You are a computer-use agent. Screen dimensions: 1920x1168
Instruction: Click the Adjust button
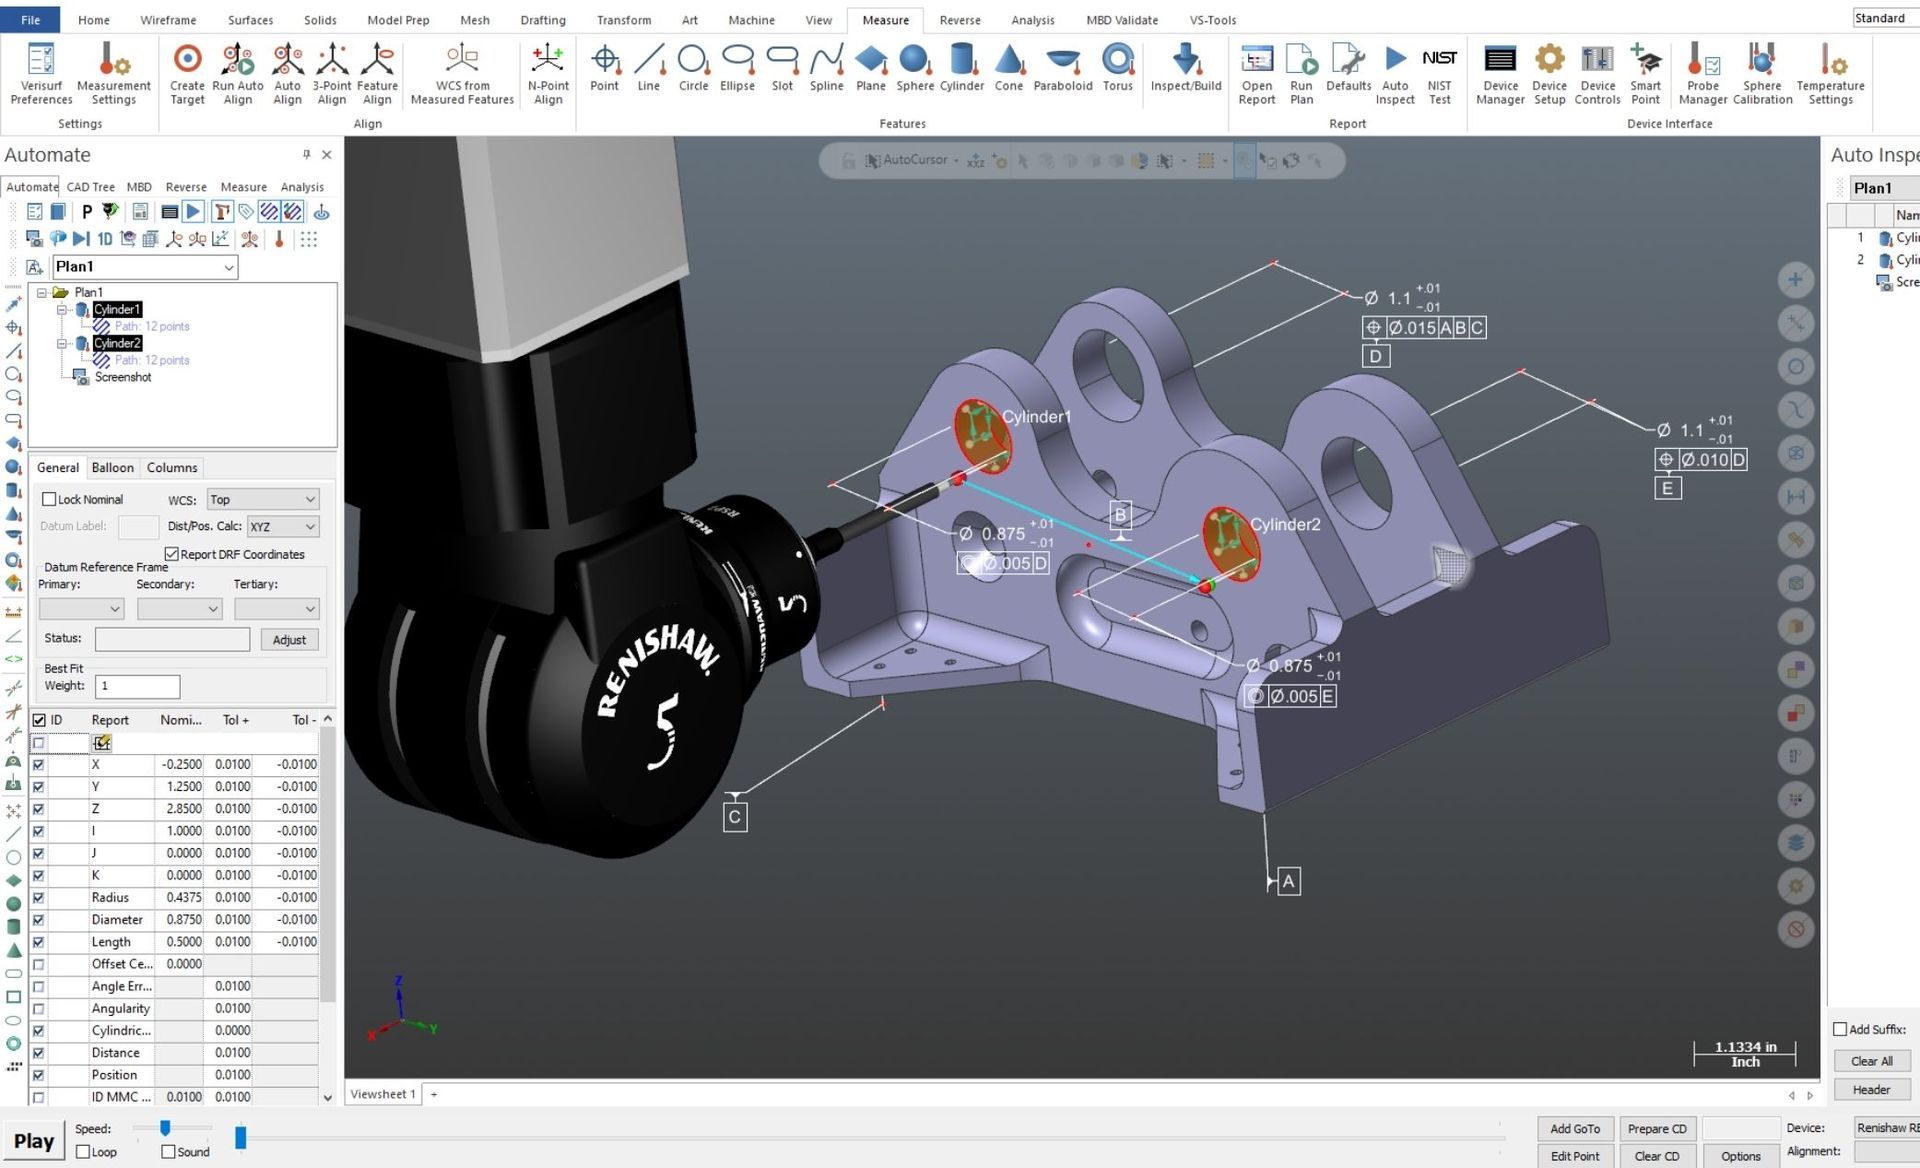[x=289, y=640]
